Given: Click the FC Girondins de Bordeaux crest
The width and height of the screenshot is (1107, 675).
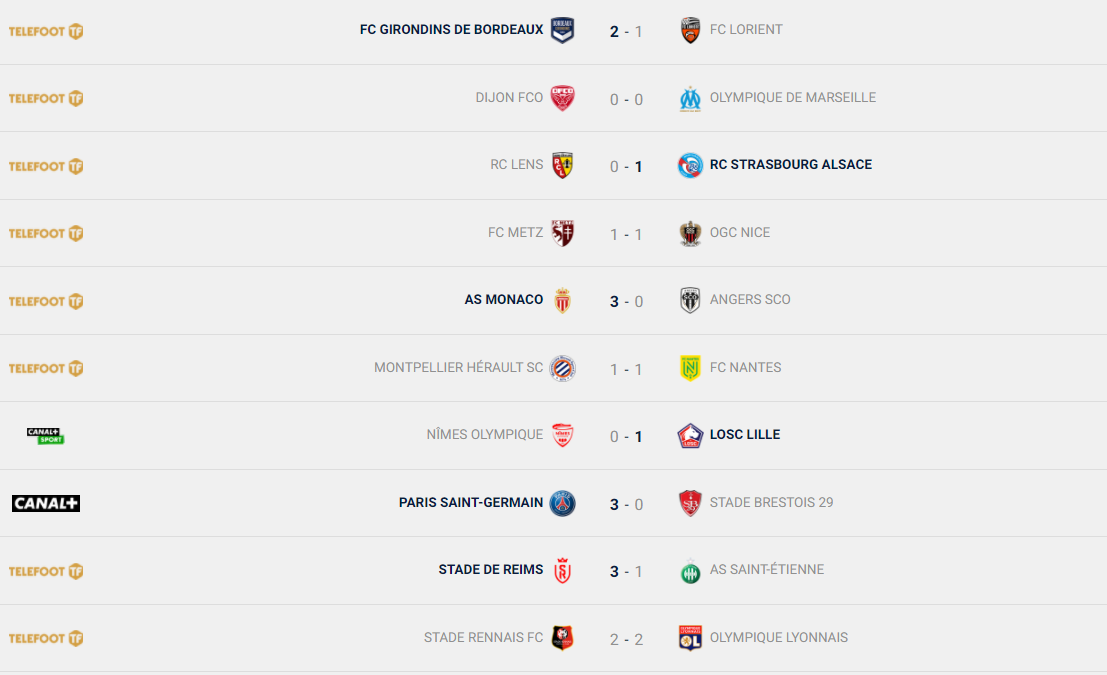Looking at the screenshot, I should [x=562, y=30].
